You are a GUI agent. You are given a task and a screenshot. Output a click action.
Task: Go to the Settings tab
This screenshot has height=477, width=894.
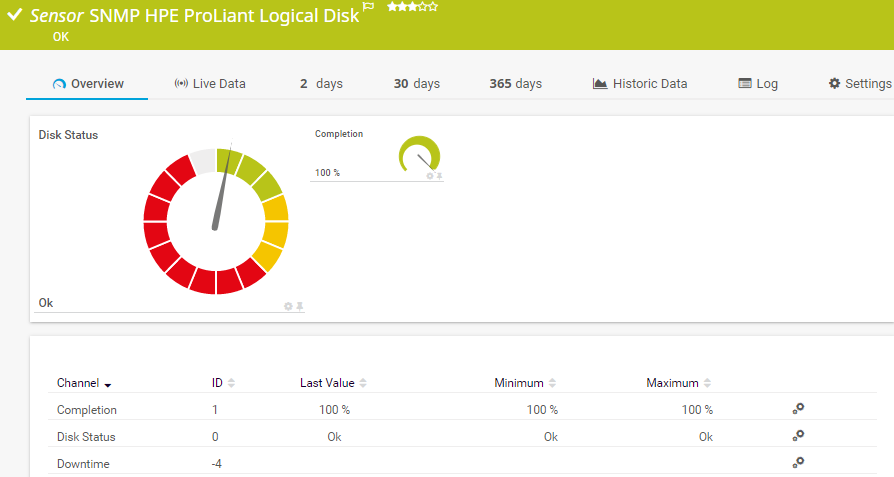click(x=859, y=84)
